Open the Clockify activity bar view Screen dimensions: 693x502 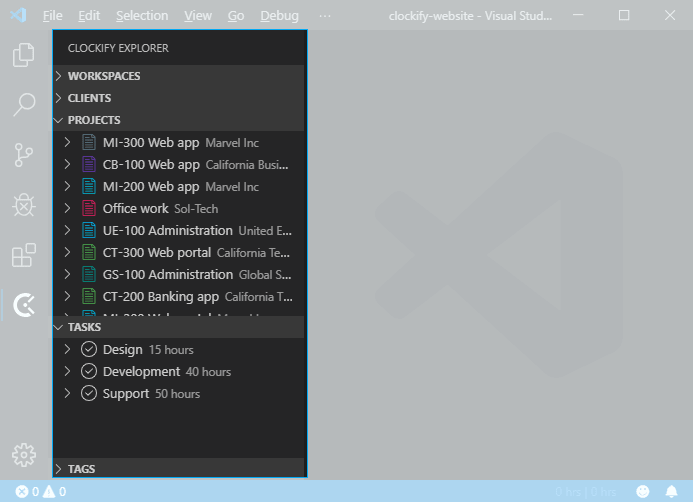point(24,305)
